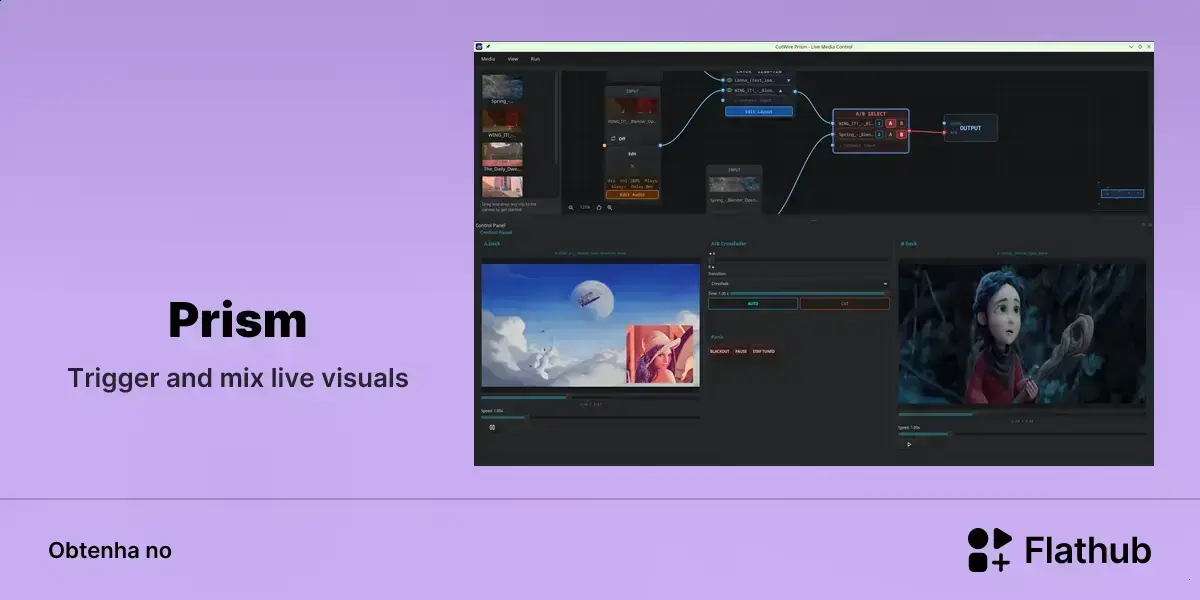Adjust the B Deck speed slider
The height and width of the screenshot is (600, 1200).
(1023, 434)
